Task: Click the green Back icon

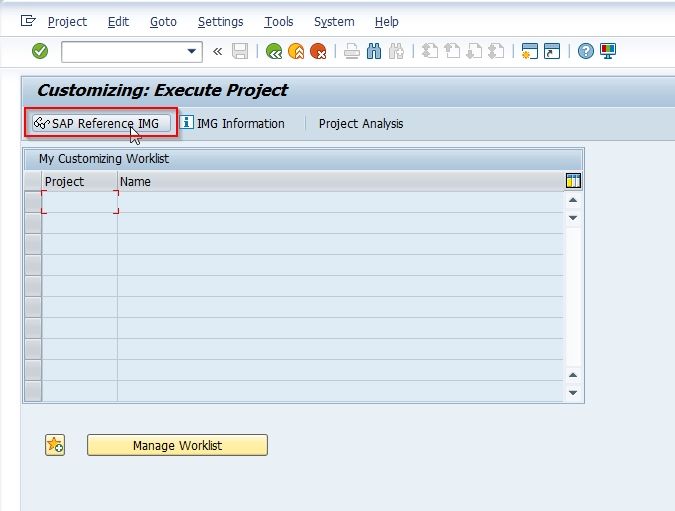Action: [274, 52]
